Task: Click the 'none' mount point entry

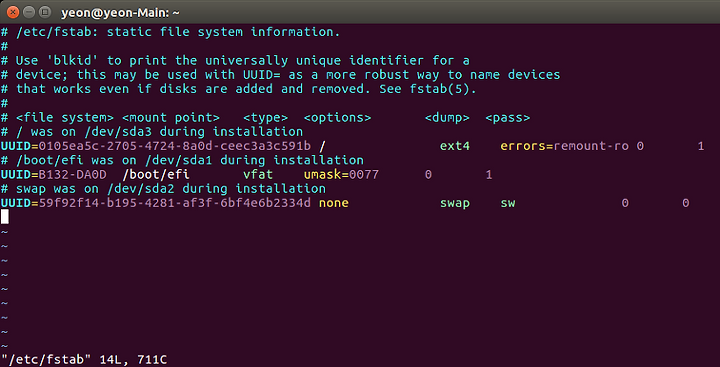Action: click(x=334, y=203)
